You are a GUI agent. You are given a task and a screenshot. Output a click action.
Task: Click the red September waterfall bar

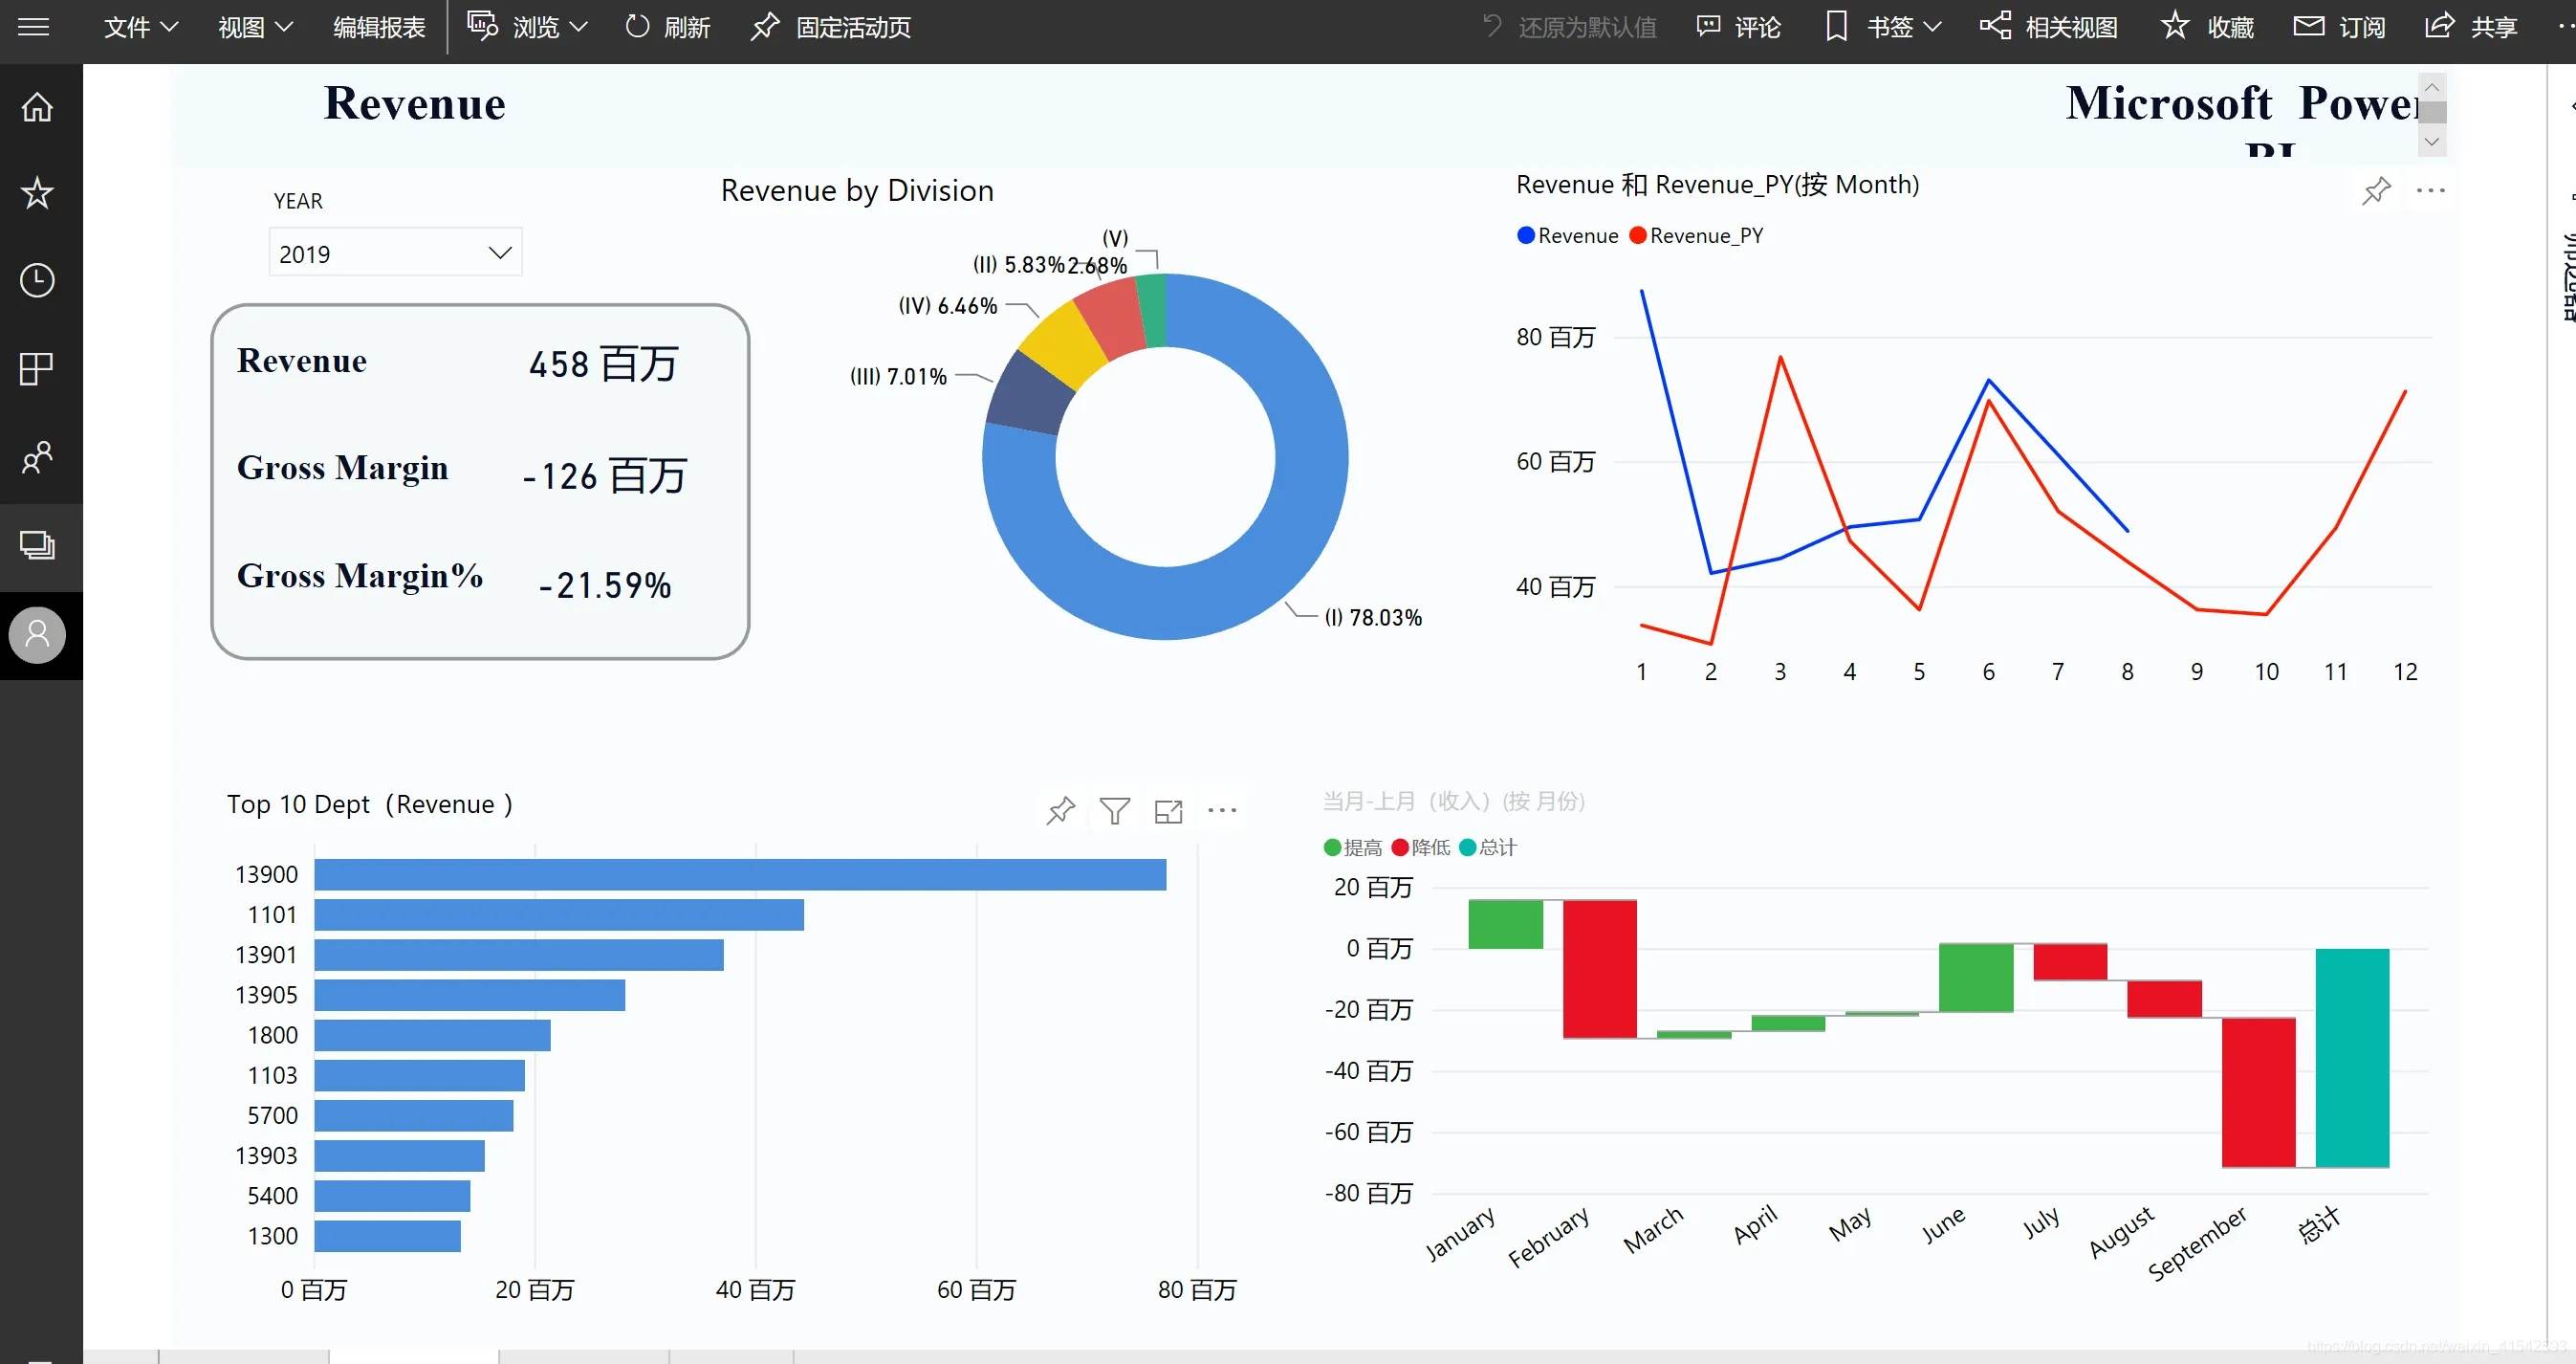[x=2258, y=1092]
